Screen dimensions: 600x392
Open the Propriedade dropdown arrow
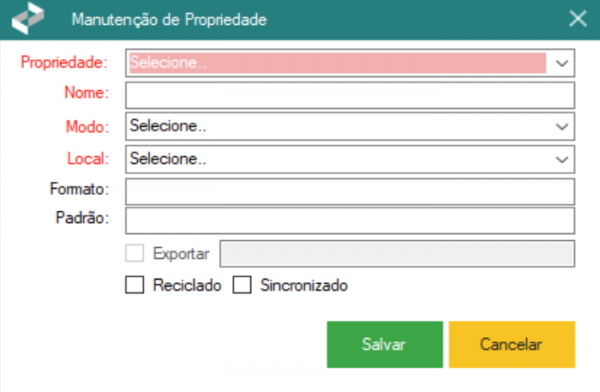[x=561, y=63]
